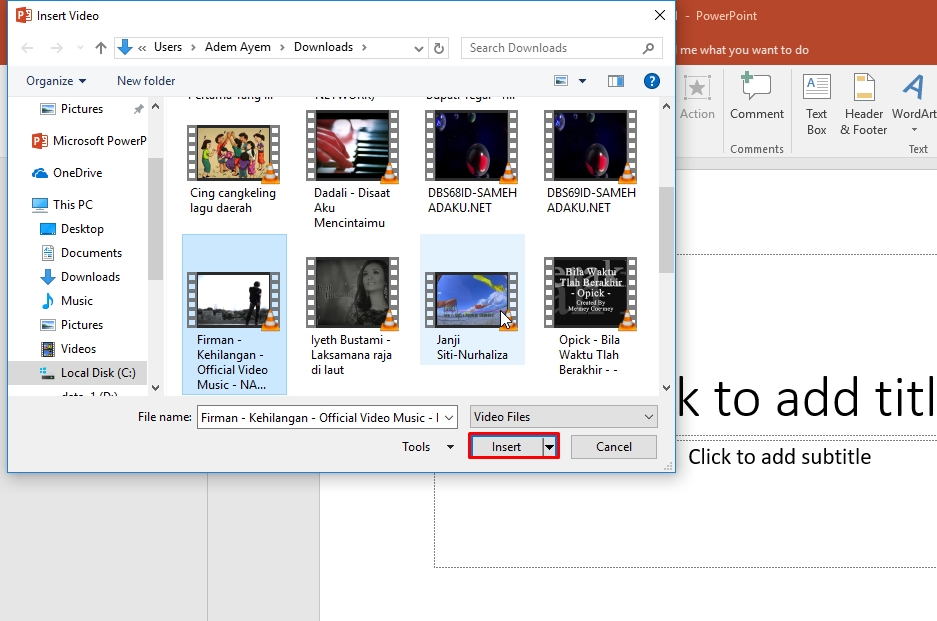Screen dimensions: 937x621
Task: Click the file list vertical scrollbar thumb
Action: pyautogui.click(x=666, y=230)
